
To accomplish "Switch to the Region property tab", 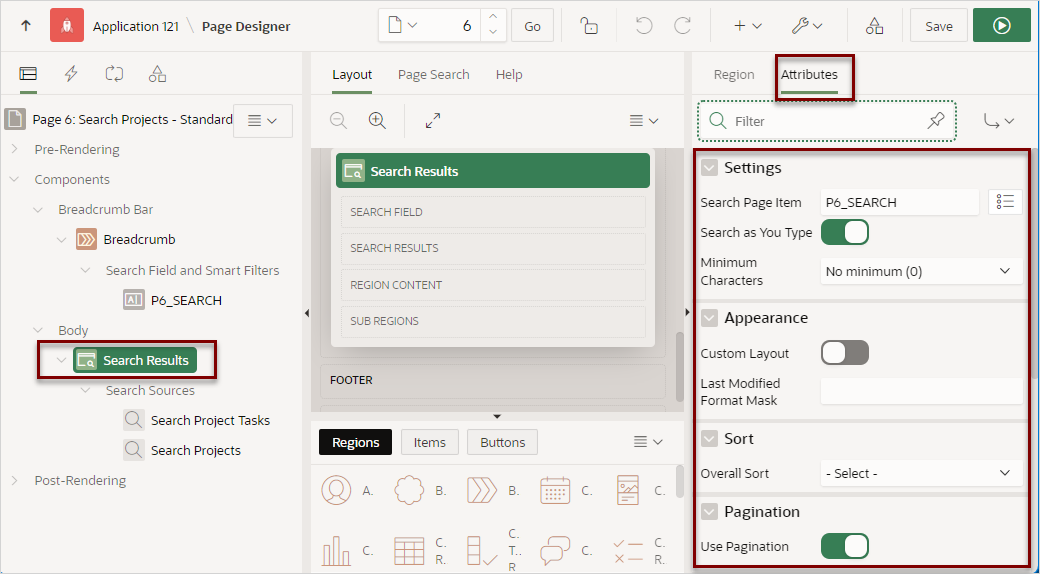I will tap(734, 74).
